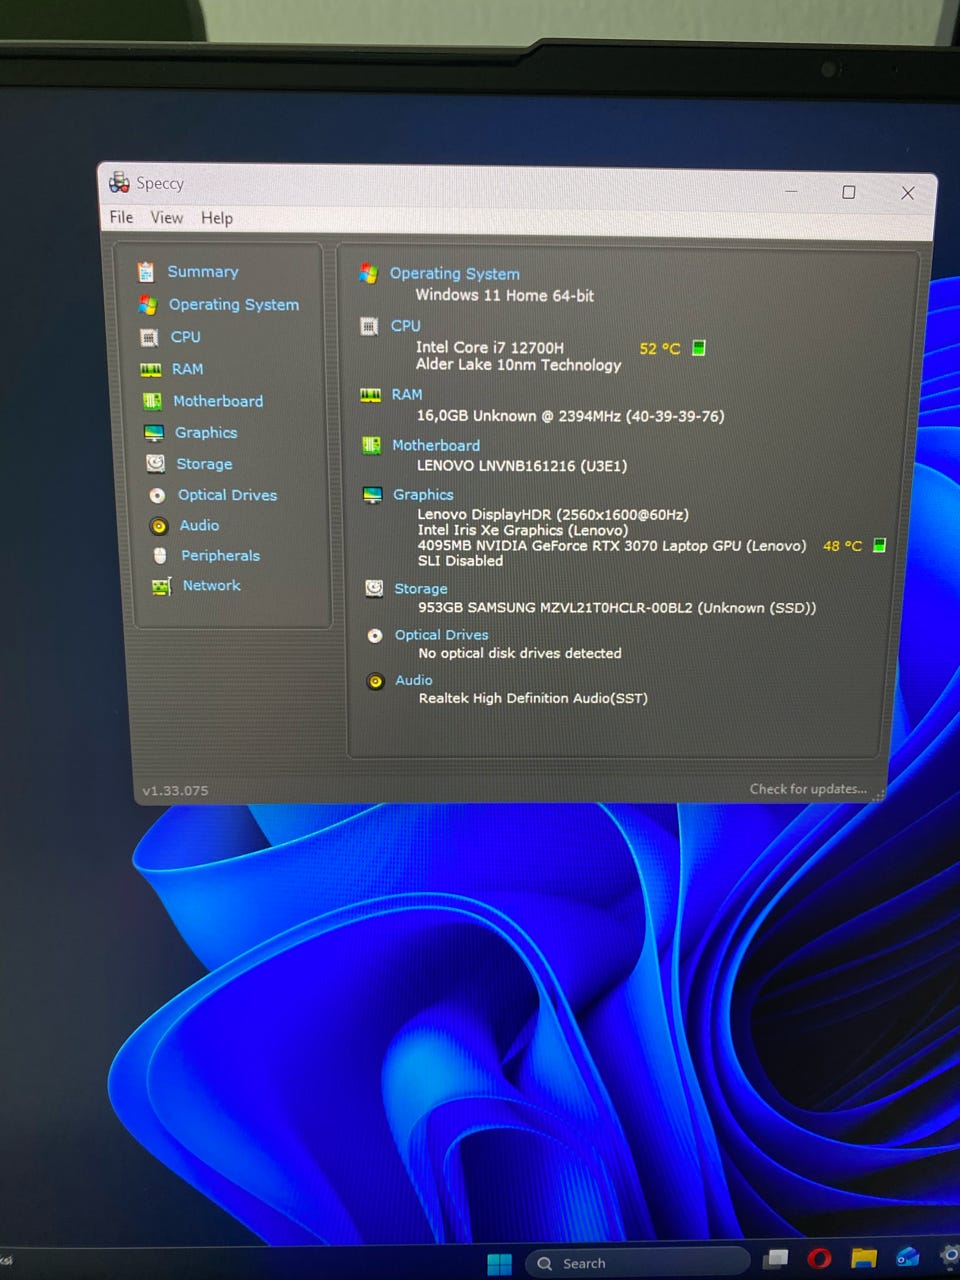Image resolution: width=960 pixels, height=1280 pixels.
Task: Click the Operating System sidebar icon
Action: pos(148,305)
